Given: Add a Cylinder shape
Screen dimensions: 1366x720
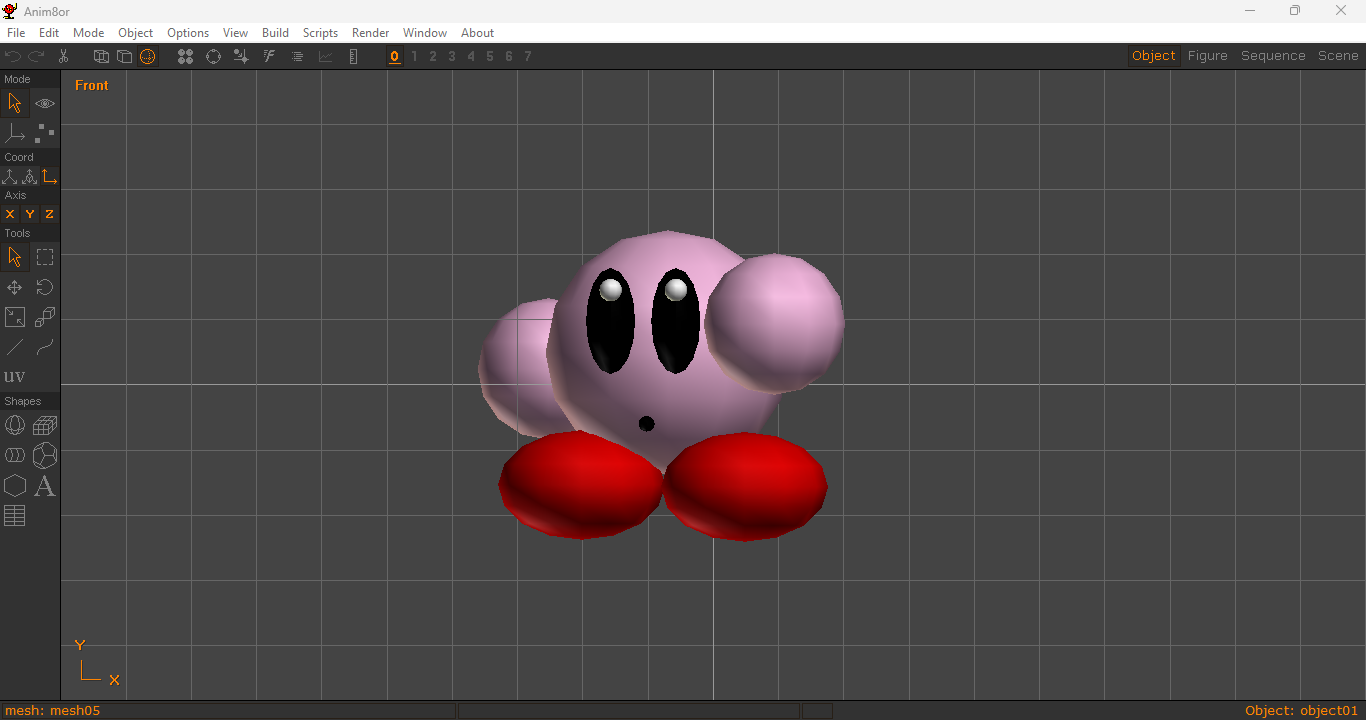Looking at the screenshot, I should pyautogui.click(x=15, y=456).
